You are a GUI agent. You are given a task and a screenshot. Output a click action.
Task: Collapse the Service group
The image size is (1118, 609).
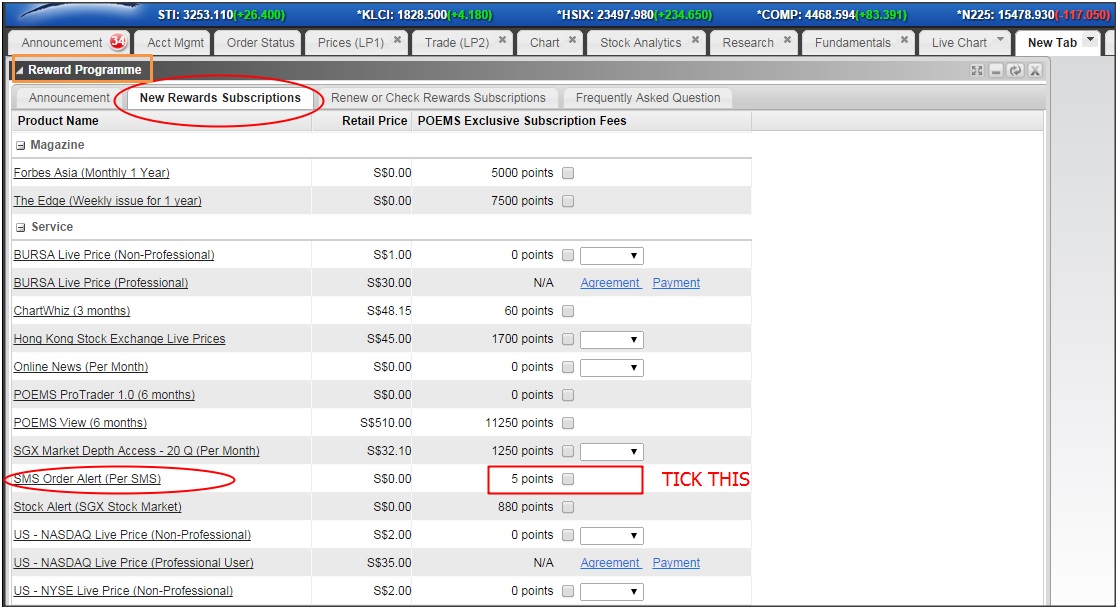pos(21,227)
